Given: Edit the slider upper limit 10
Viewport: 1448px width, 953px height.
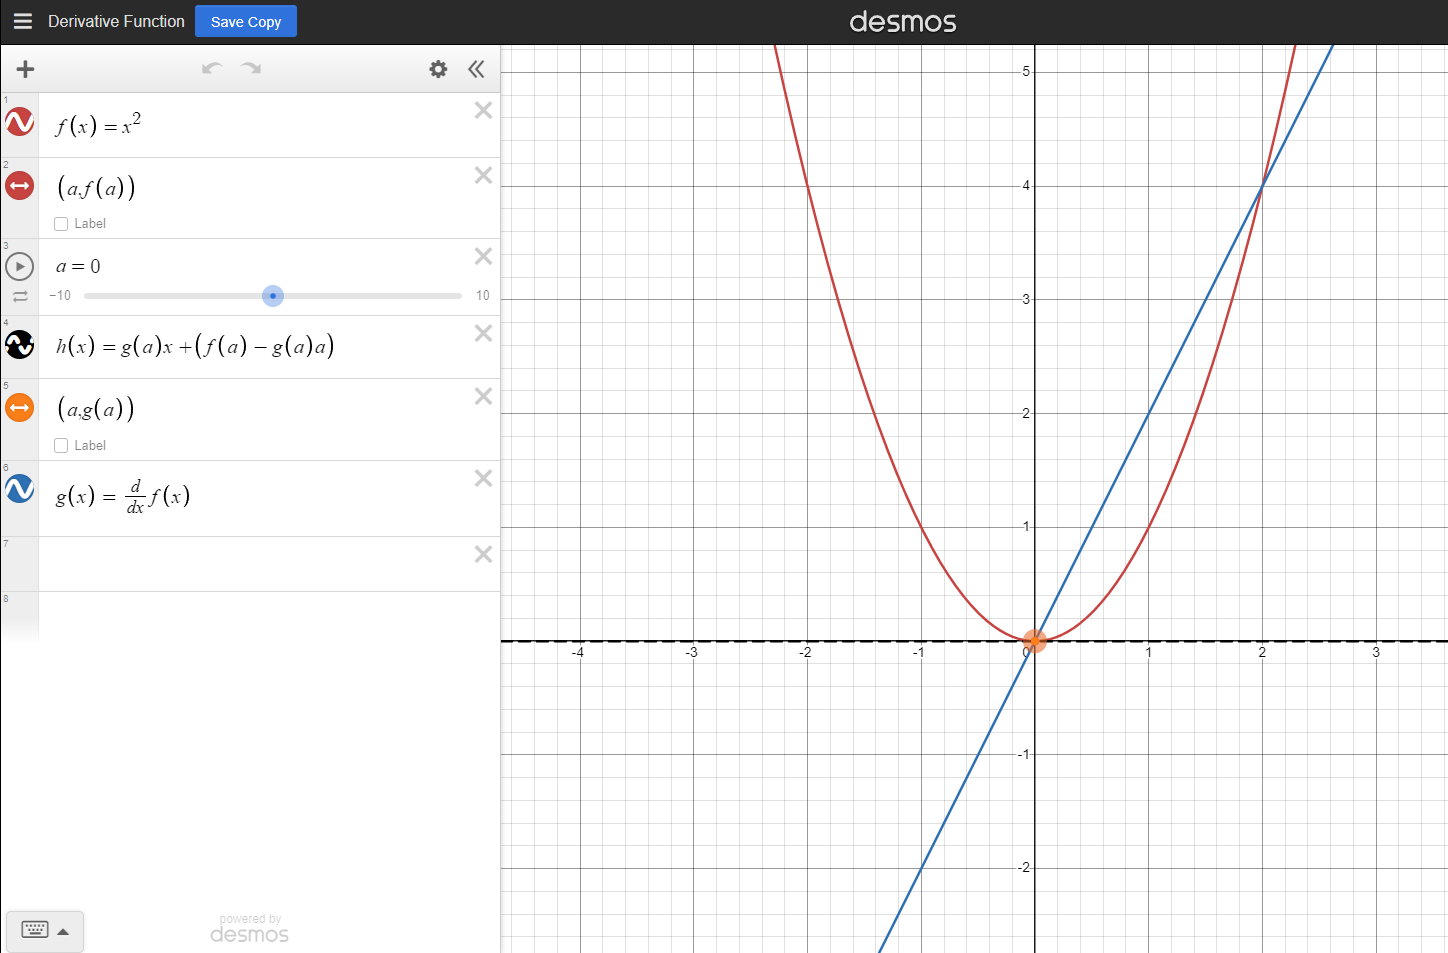Looking at the screenshot, I should pos(483,296).
